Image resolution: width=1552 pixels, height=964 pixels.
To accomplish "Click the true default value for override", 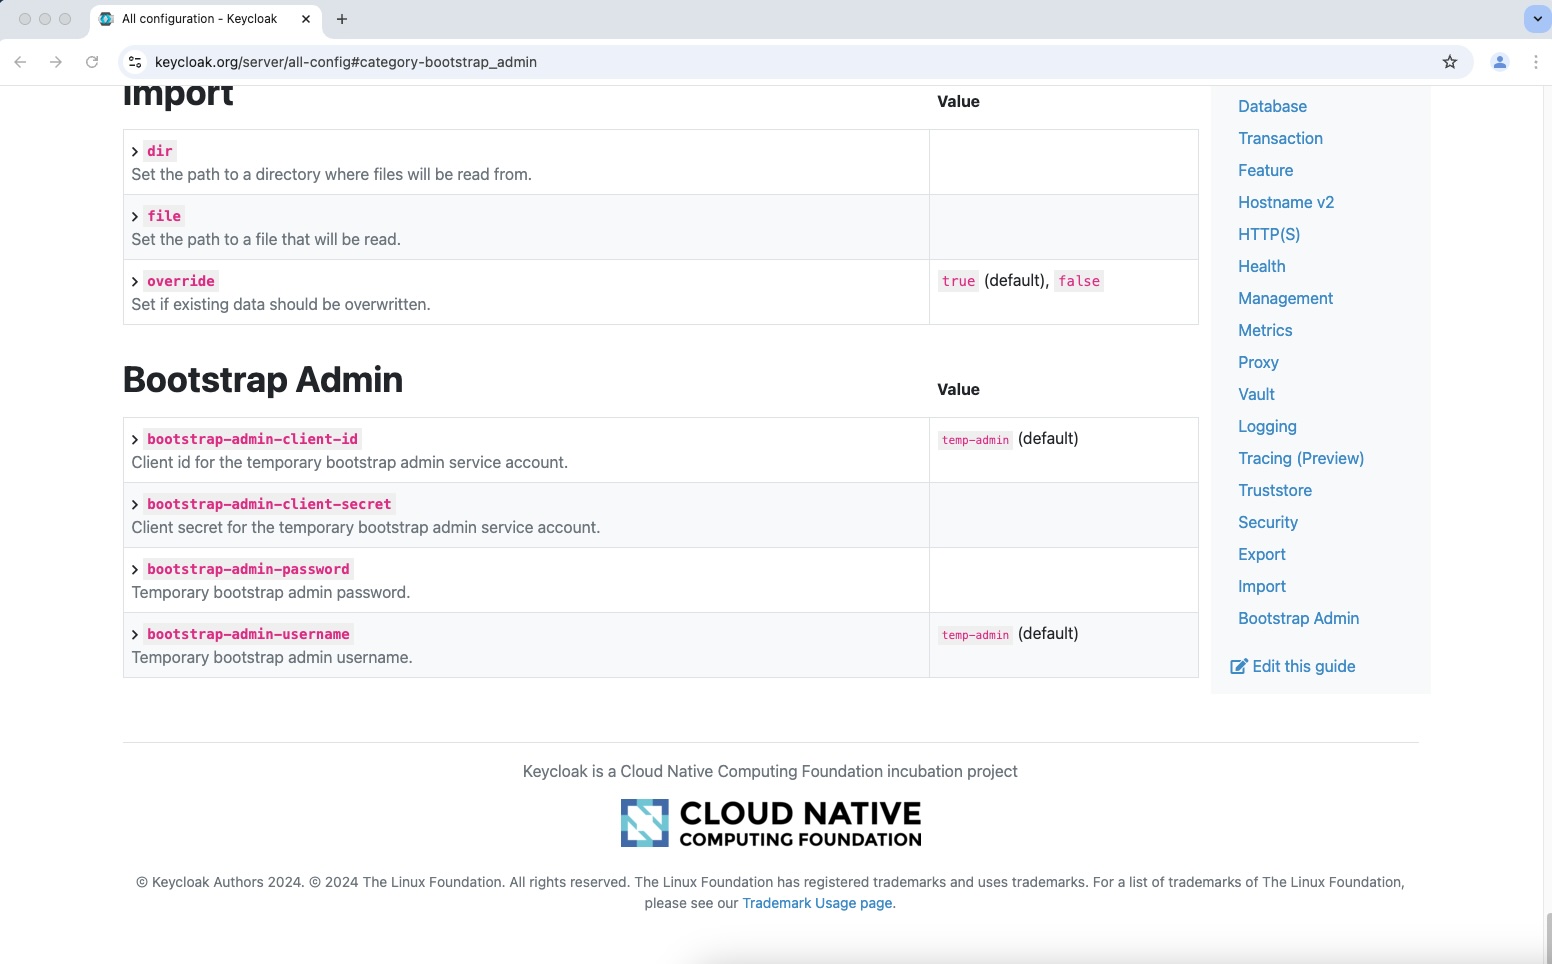I will (x=958, y=281).
